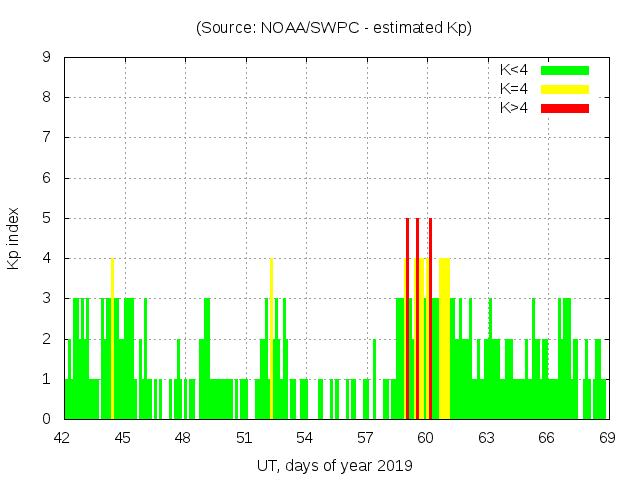Click y-axis tick label 5

[46, 218]
